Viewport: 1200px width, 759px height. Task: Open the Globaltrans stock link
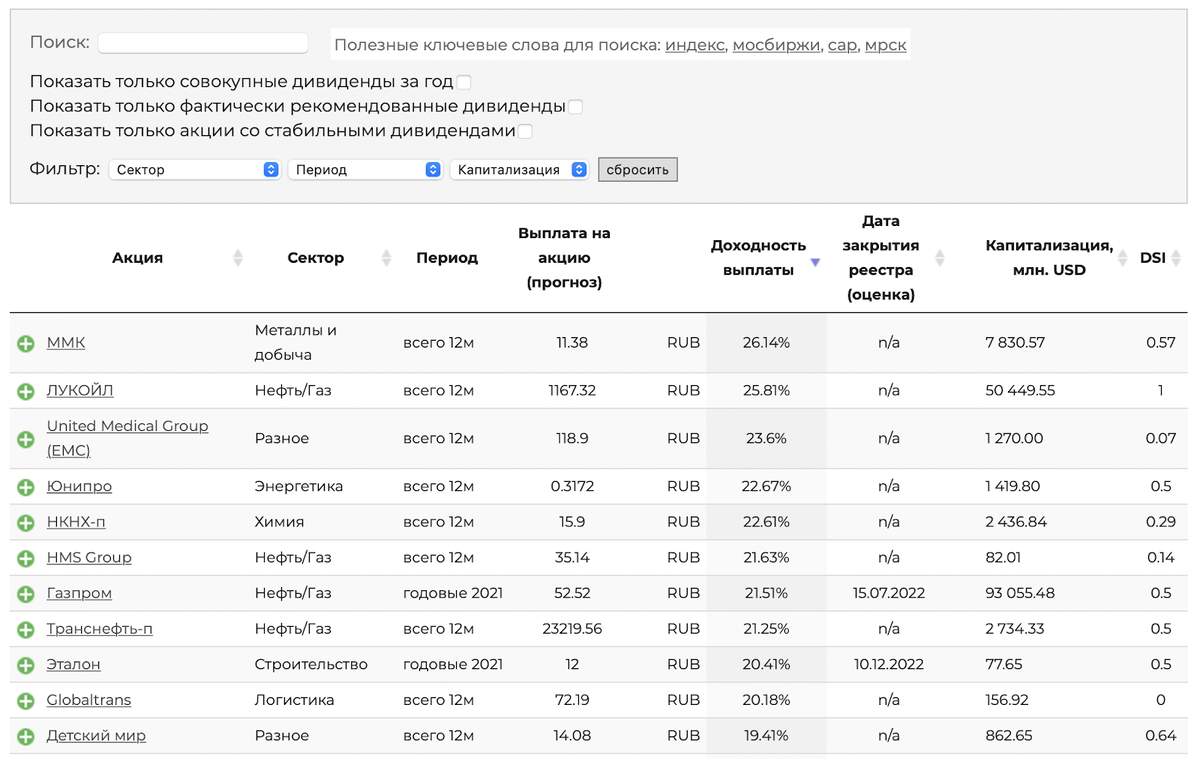(89, 700)
